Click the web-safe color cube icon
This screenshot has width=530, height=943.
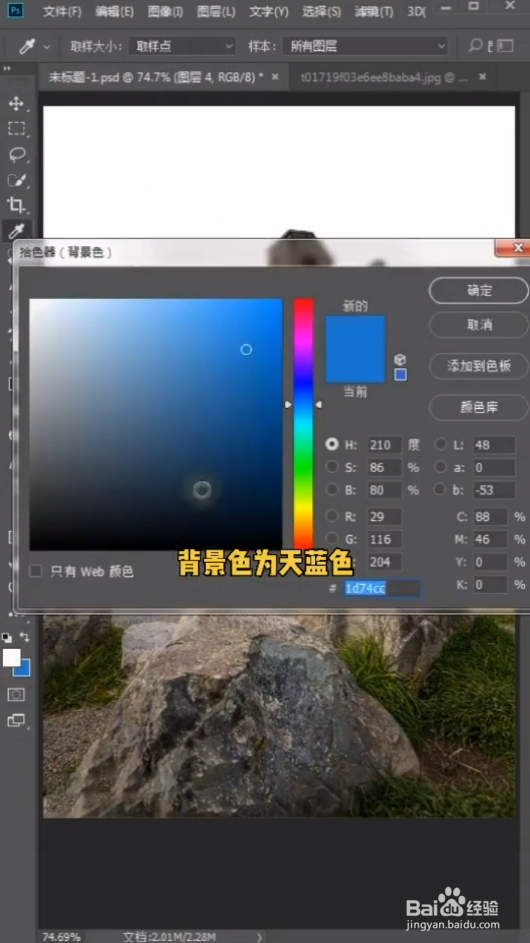(400, 360)
